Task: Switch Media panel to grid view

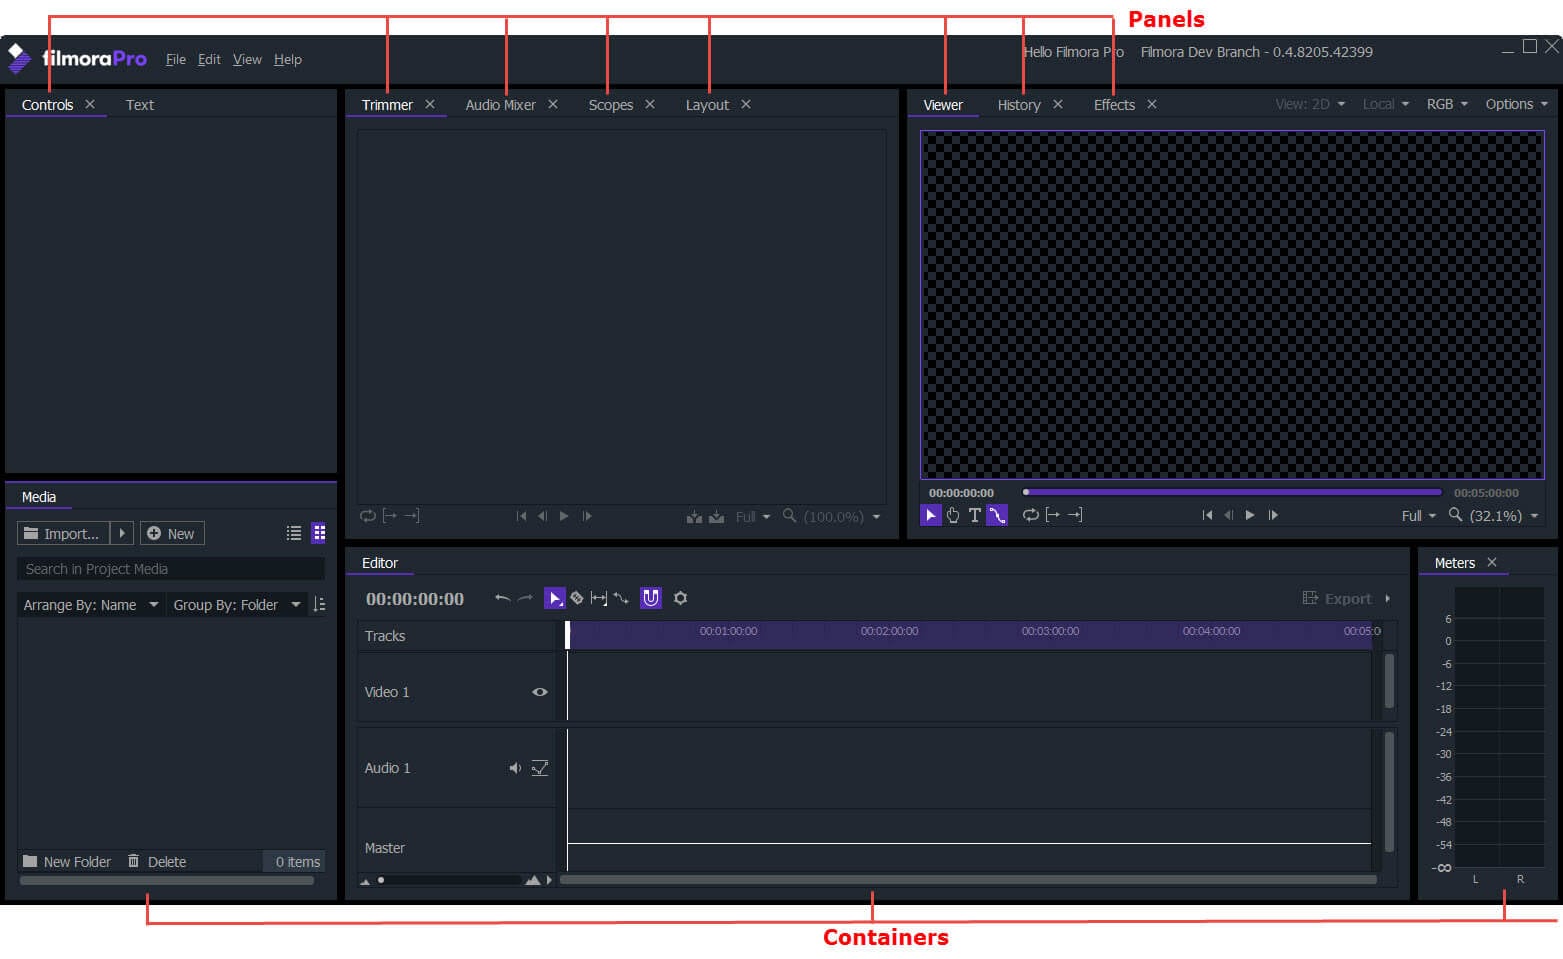Action: [x=319, y=533]
